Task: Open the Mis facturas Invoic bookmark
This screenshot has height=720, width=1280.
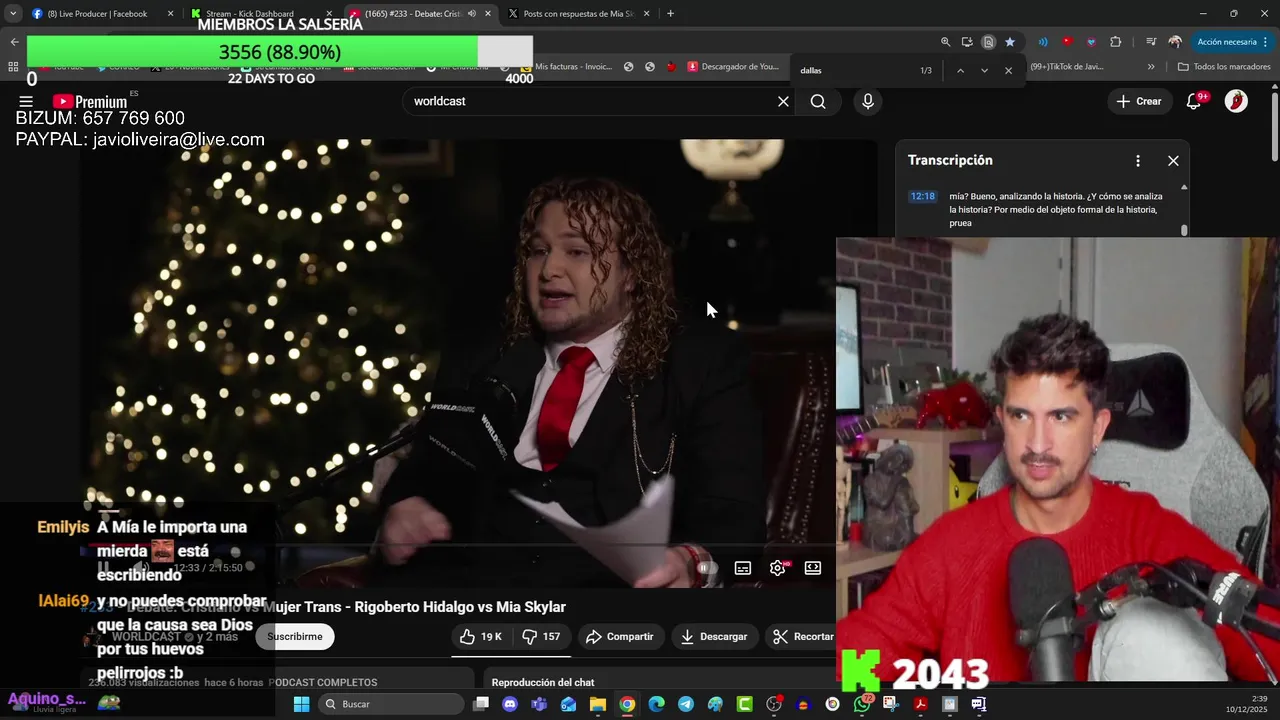Action: (566, 67)
